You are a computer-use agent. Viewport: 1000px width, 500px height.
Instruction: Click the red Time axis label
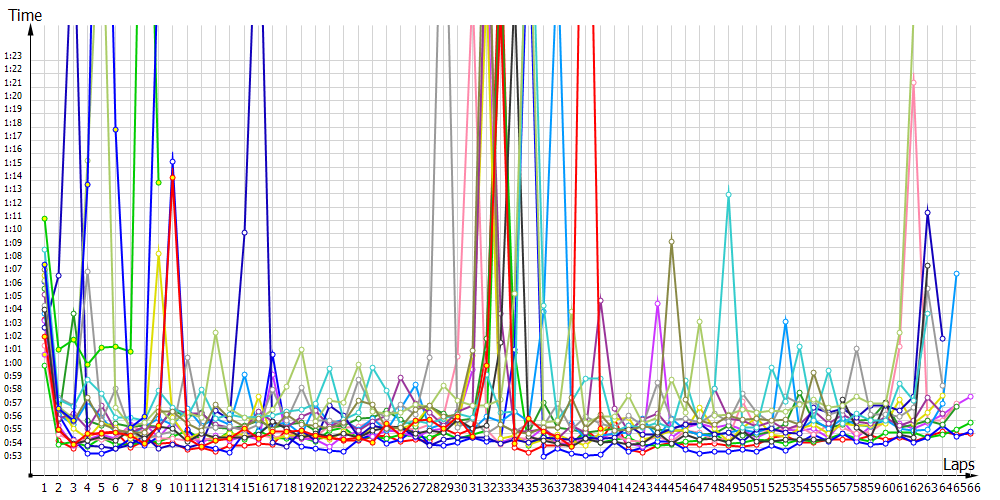25,14
